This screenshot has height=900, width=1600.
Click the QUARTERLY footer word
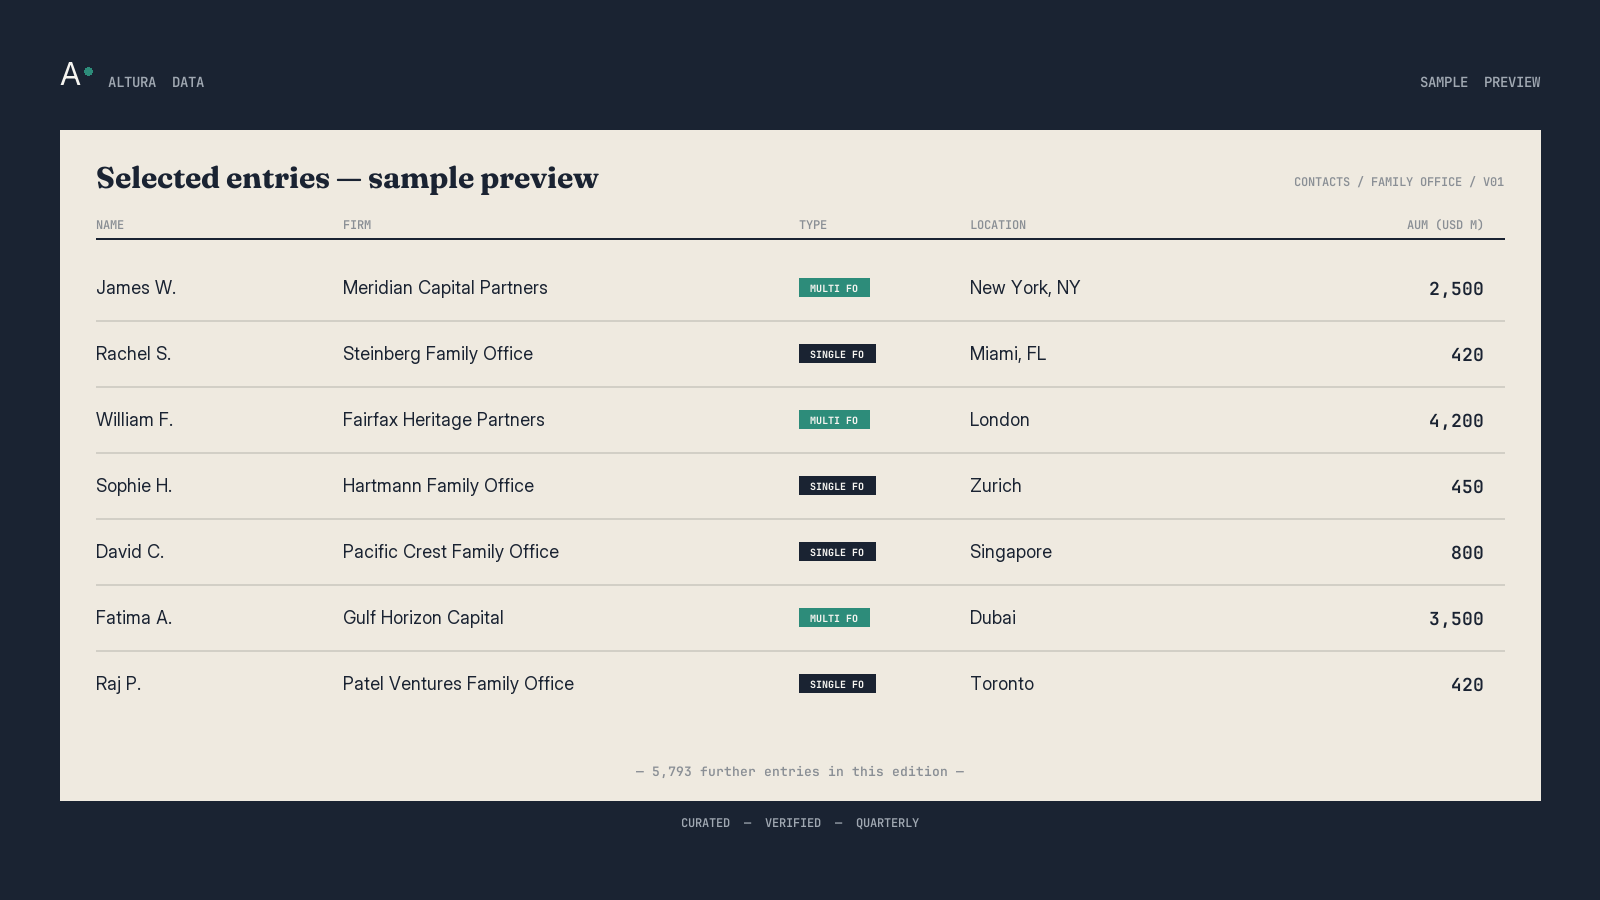[x=887, y=823]
